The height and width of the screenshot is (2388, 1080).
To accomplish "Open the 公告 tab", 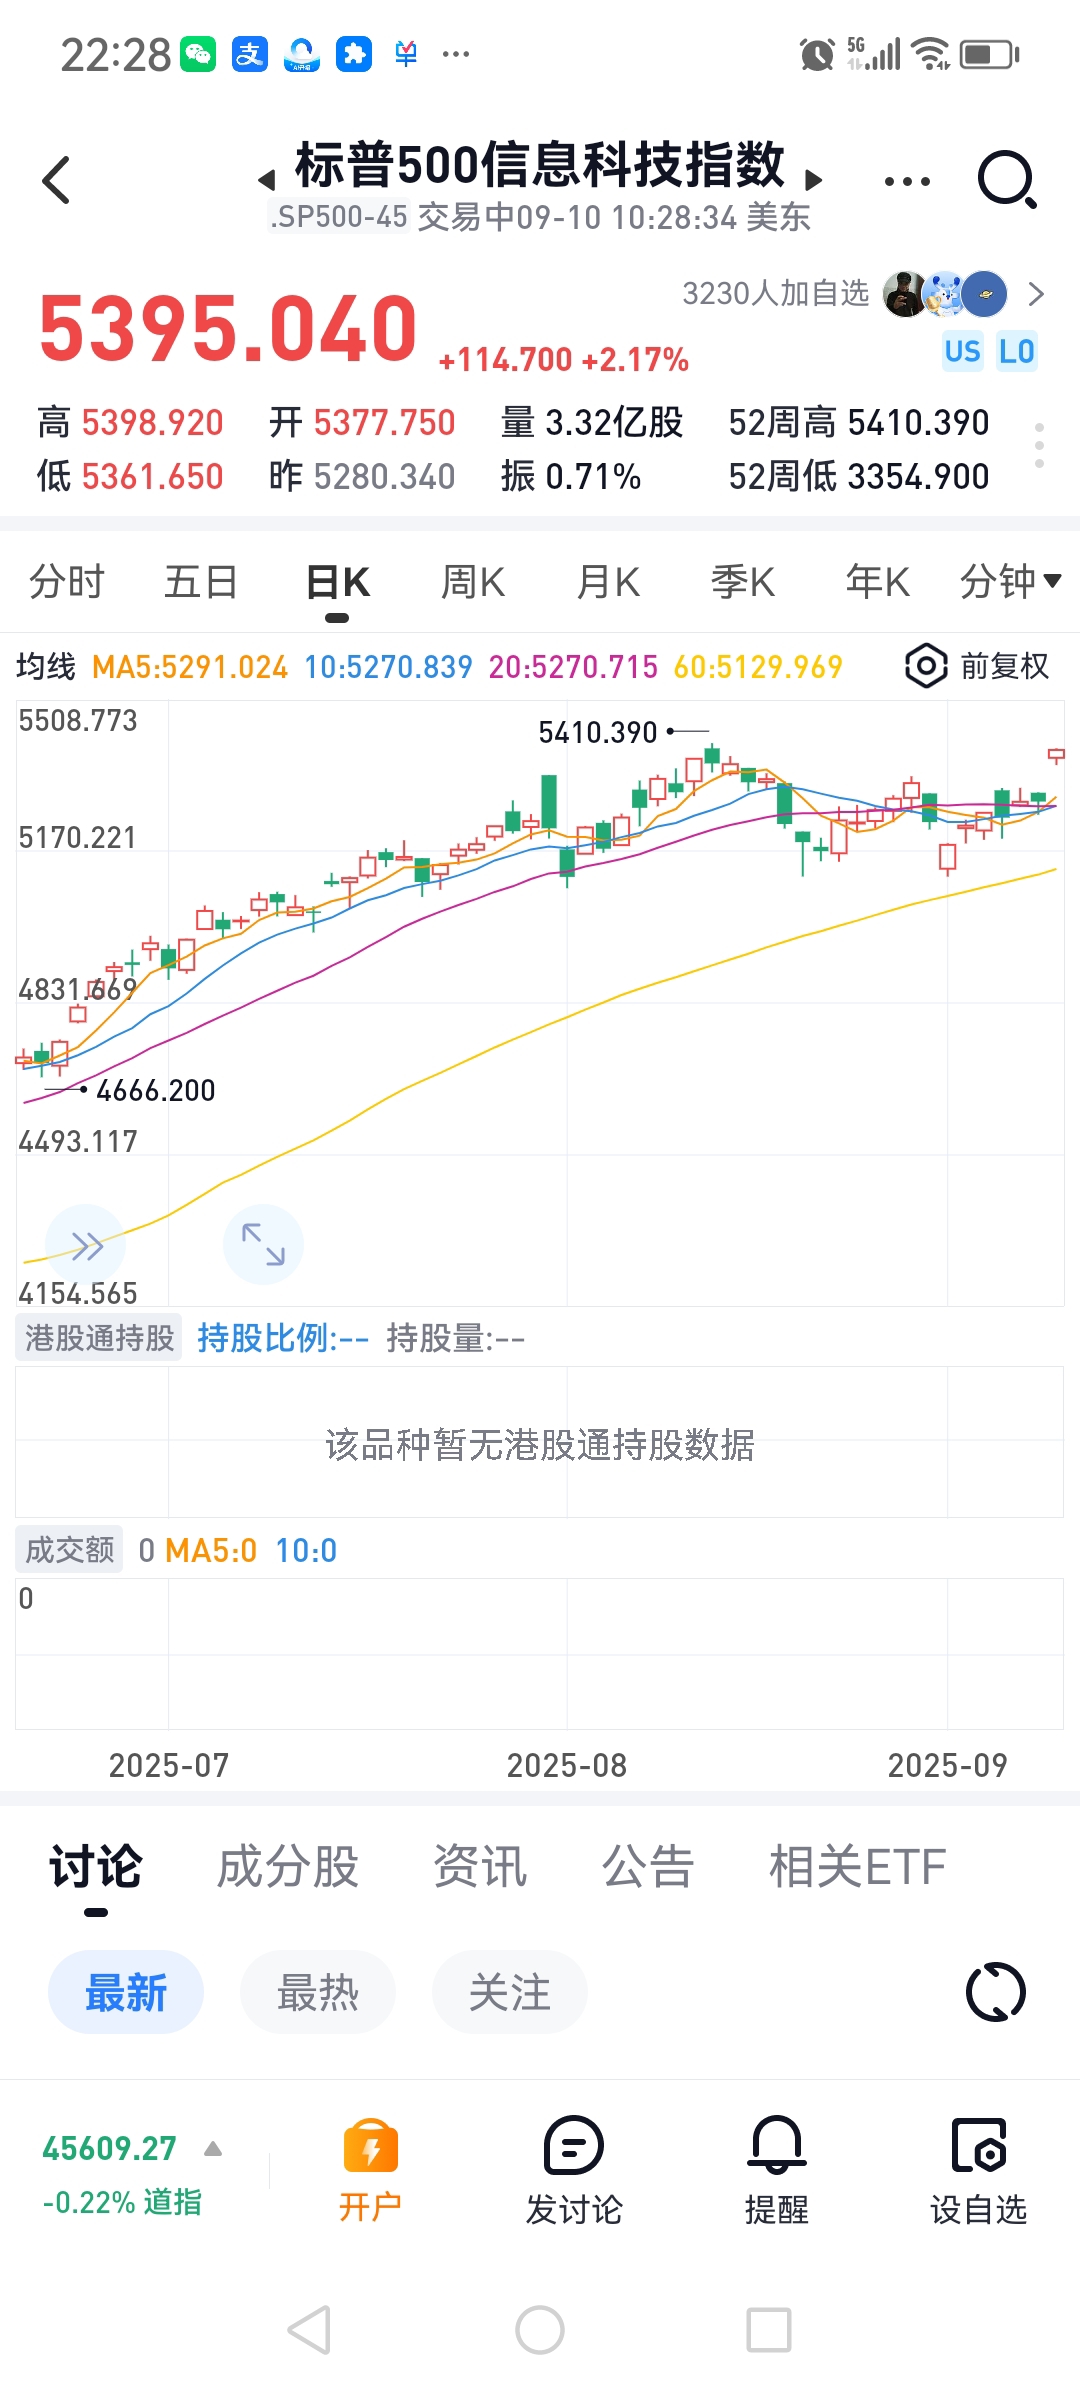I will tap(648, 1867).
